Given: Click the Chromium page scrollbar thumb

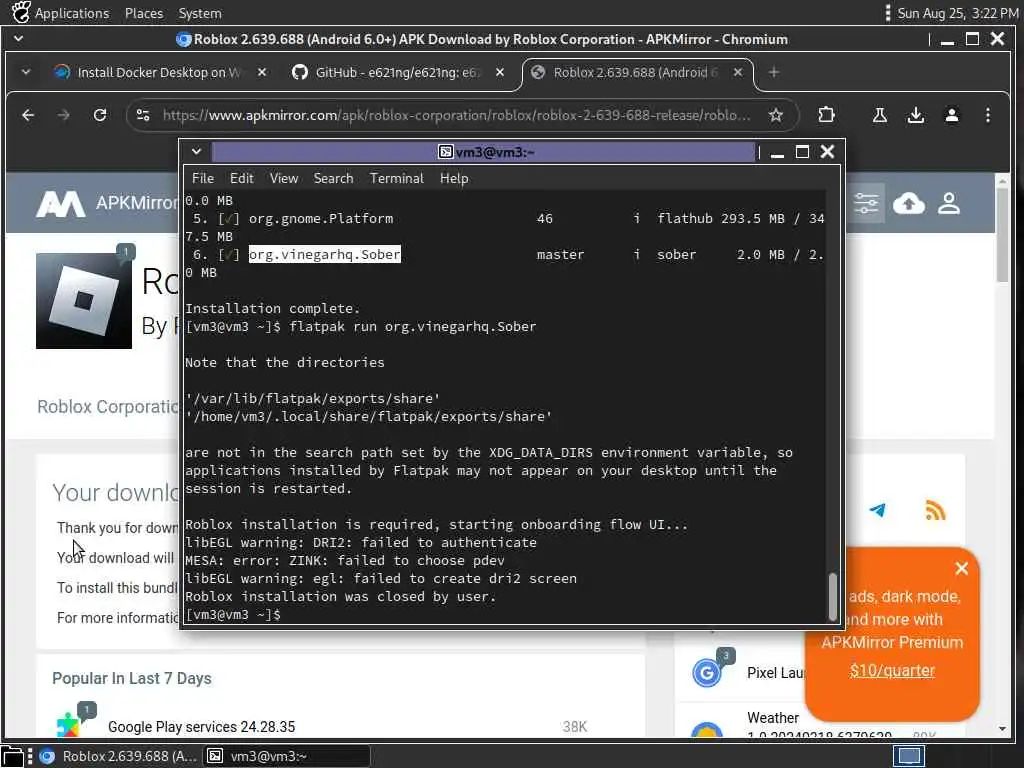Looking at the screenshot, I should pos(1002,234).
